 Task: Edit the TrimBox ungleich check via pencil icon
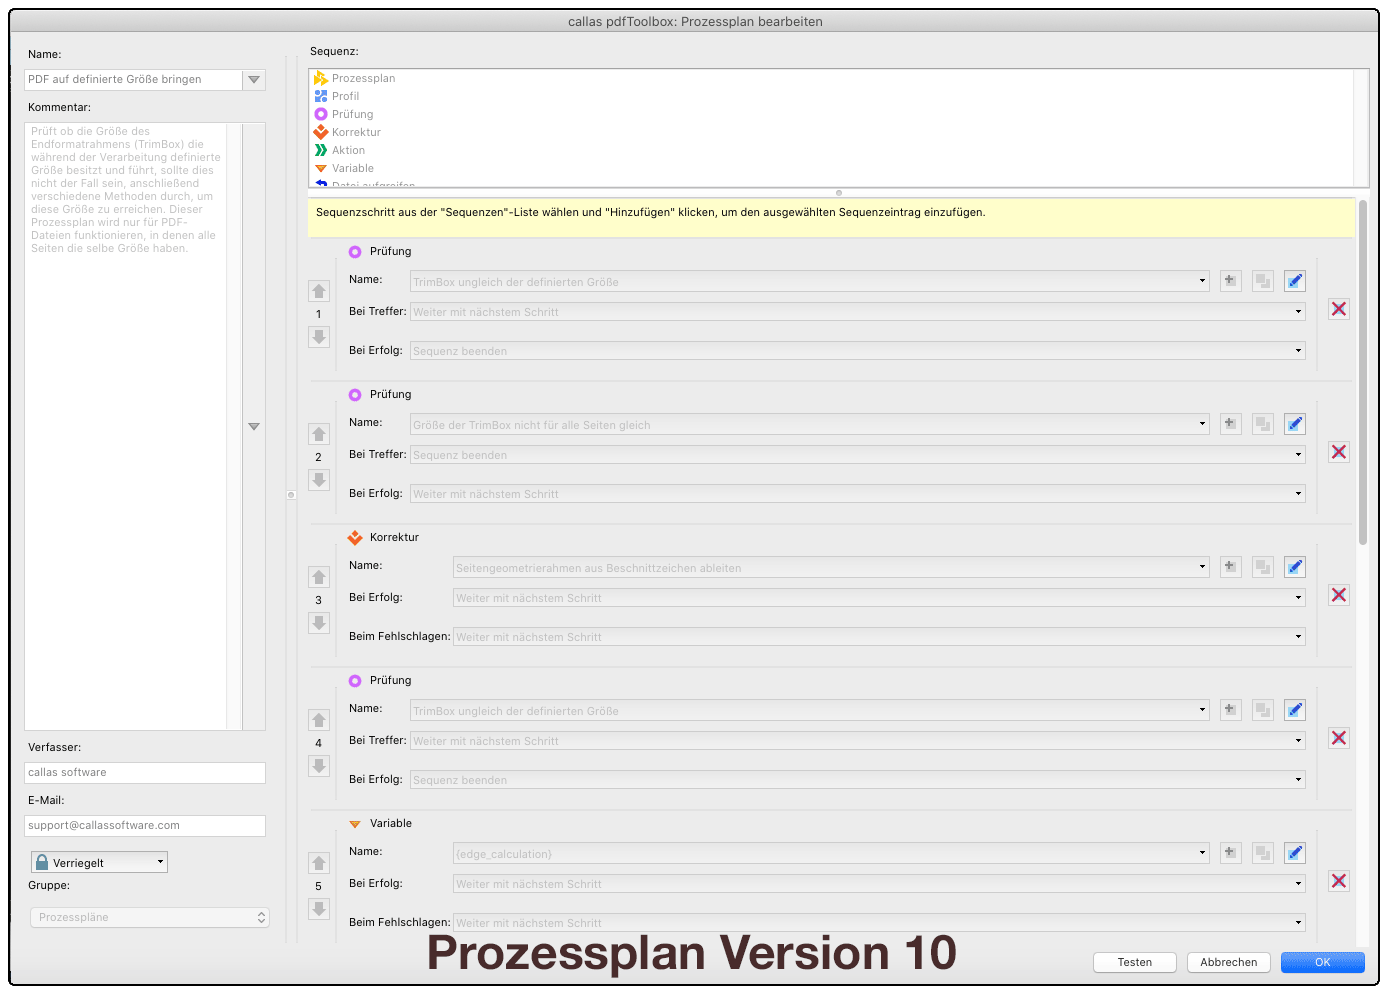1294,281
